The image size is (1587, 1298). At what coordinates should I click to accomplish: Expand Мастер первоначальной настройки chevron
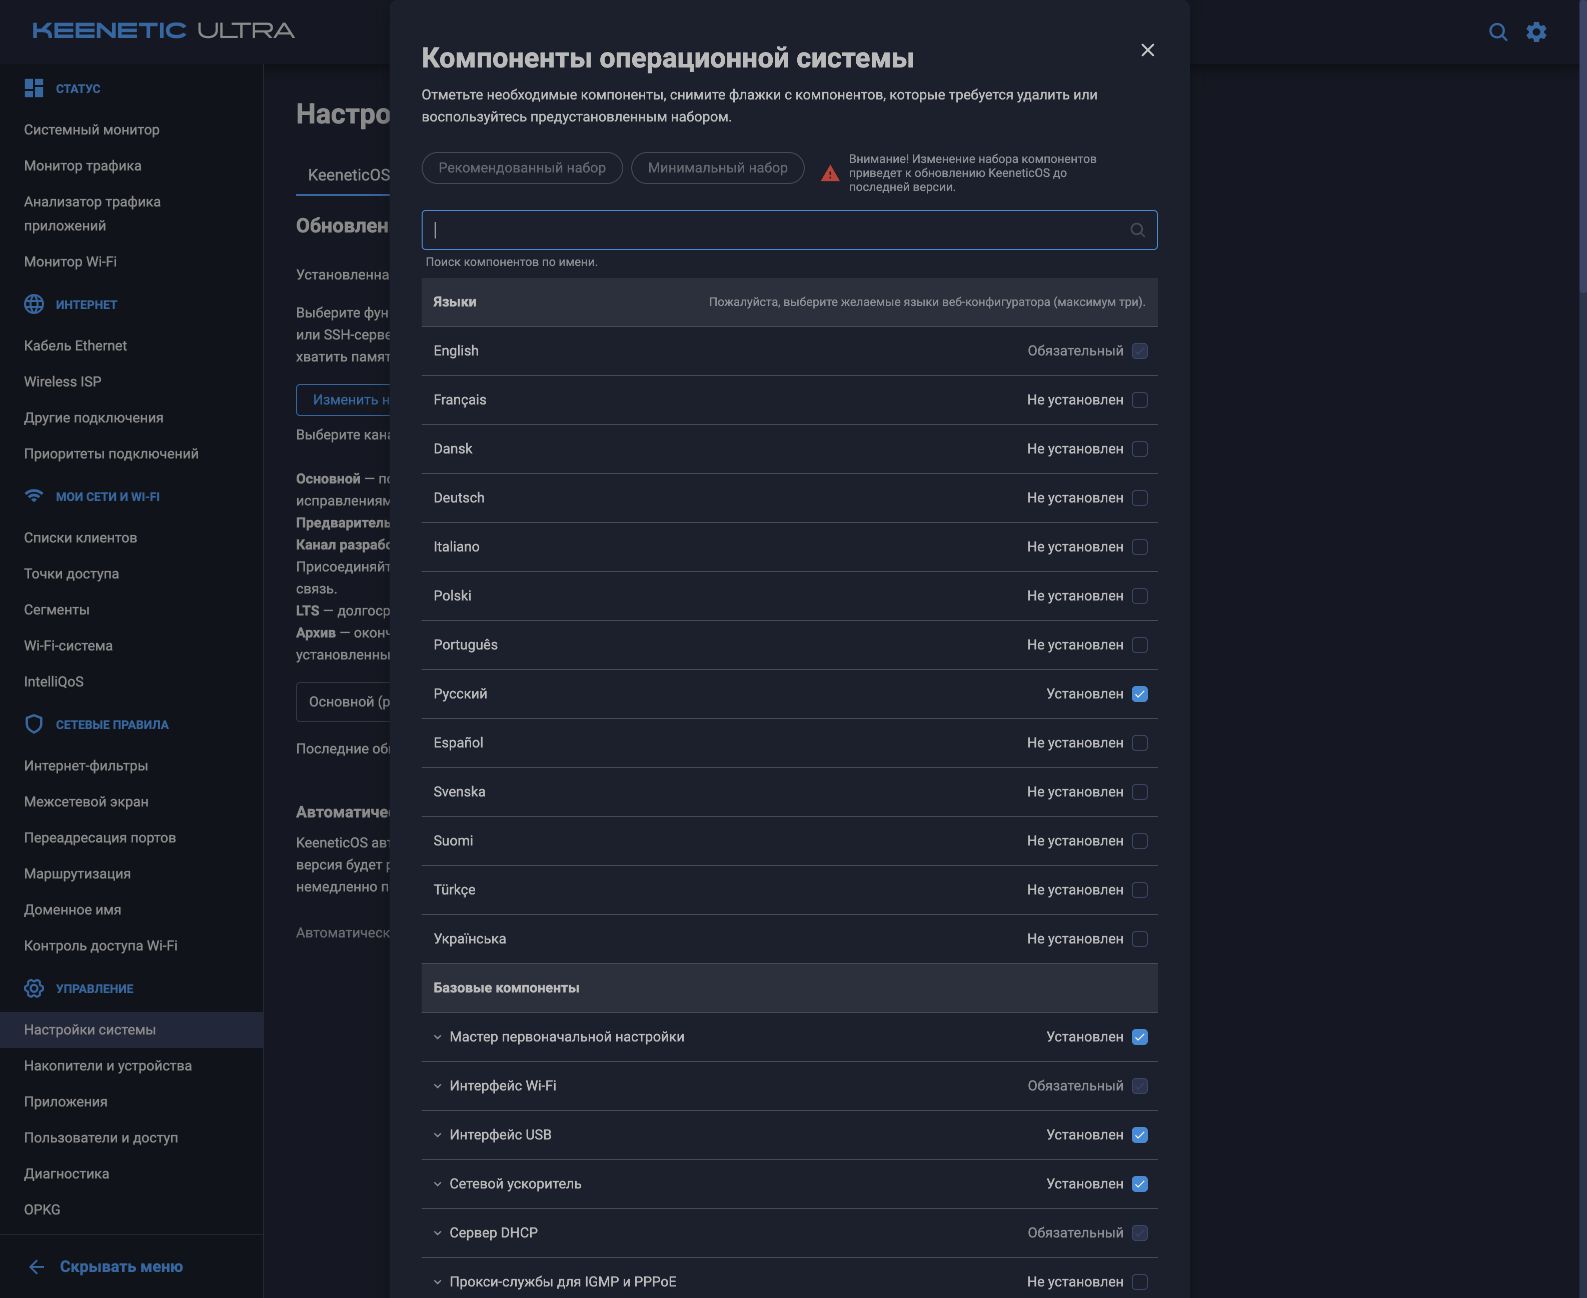click(x=437, y=1037)
